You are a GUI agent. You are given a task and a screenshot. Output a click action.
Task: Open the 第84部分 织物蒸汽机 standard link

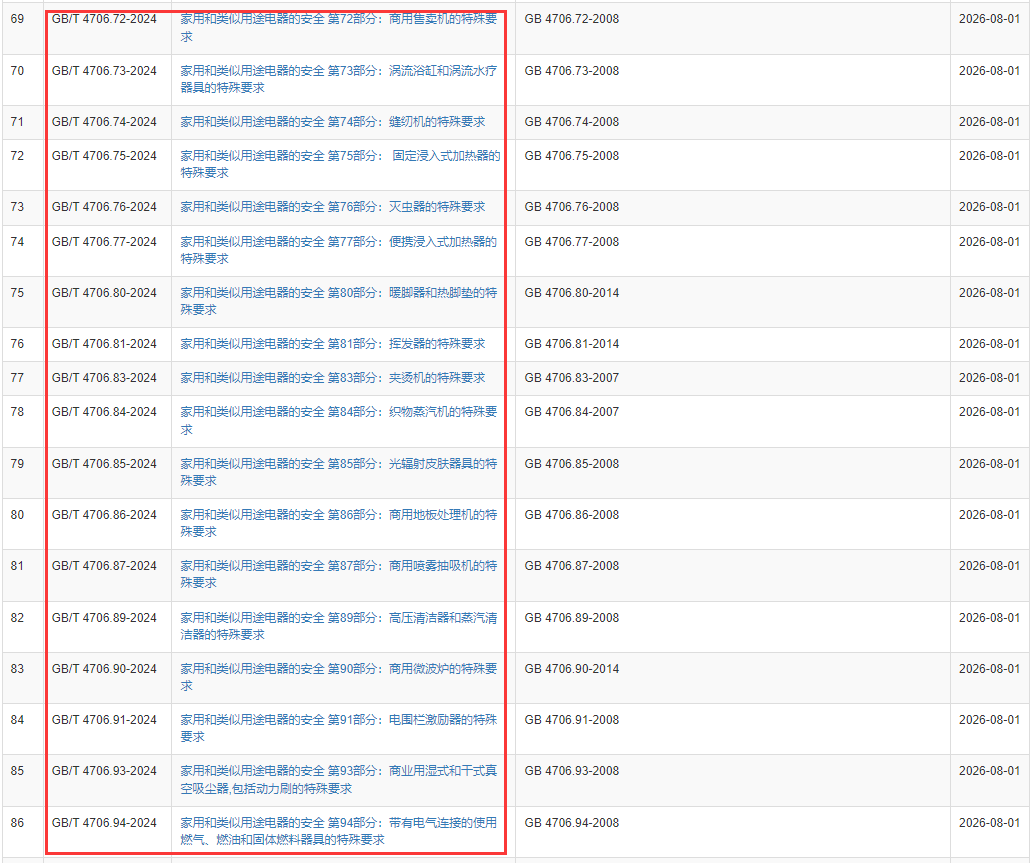(338, 412)
